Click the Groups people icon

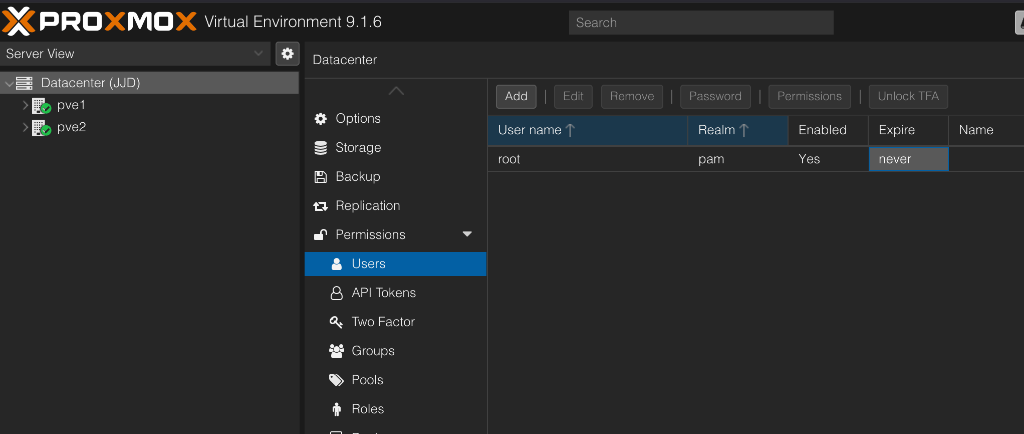click(x=336, y=351)
